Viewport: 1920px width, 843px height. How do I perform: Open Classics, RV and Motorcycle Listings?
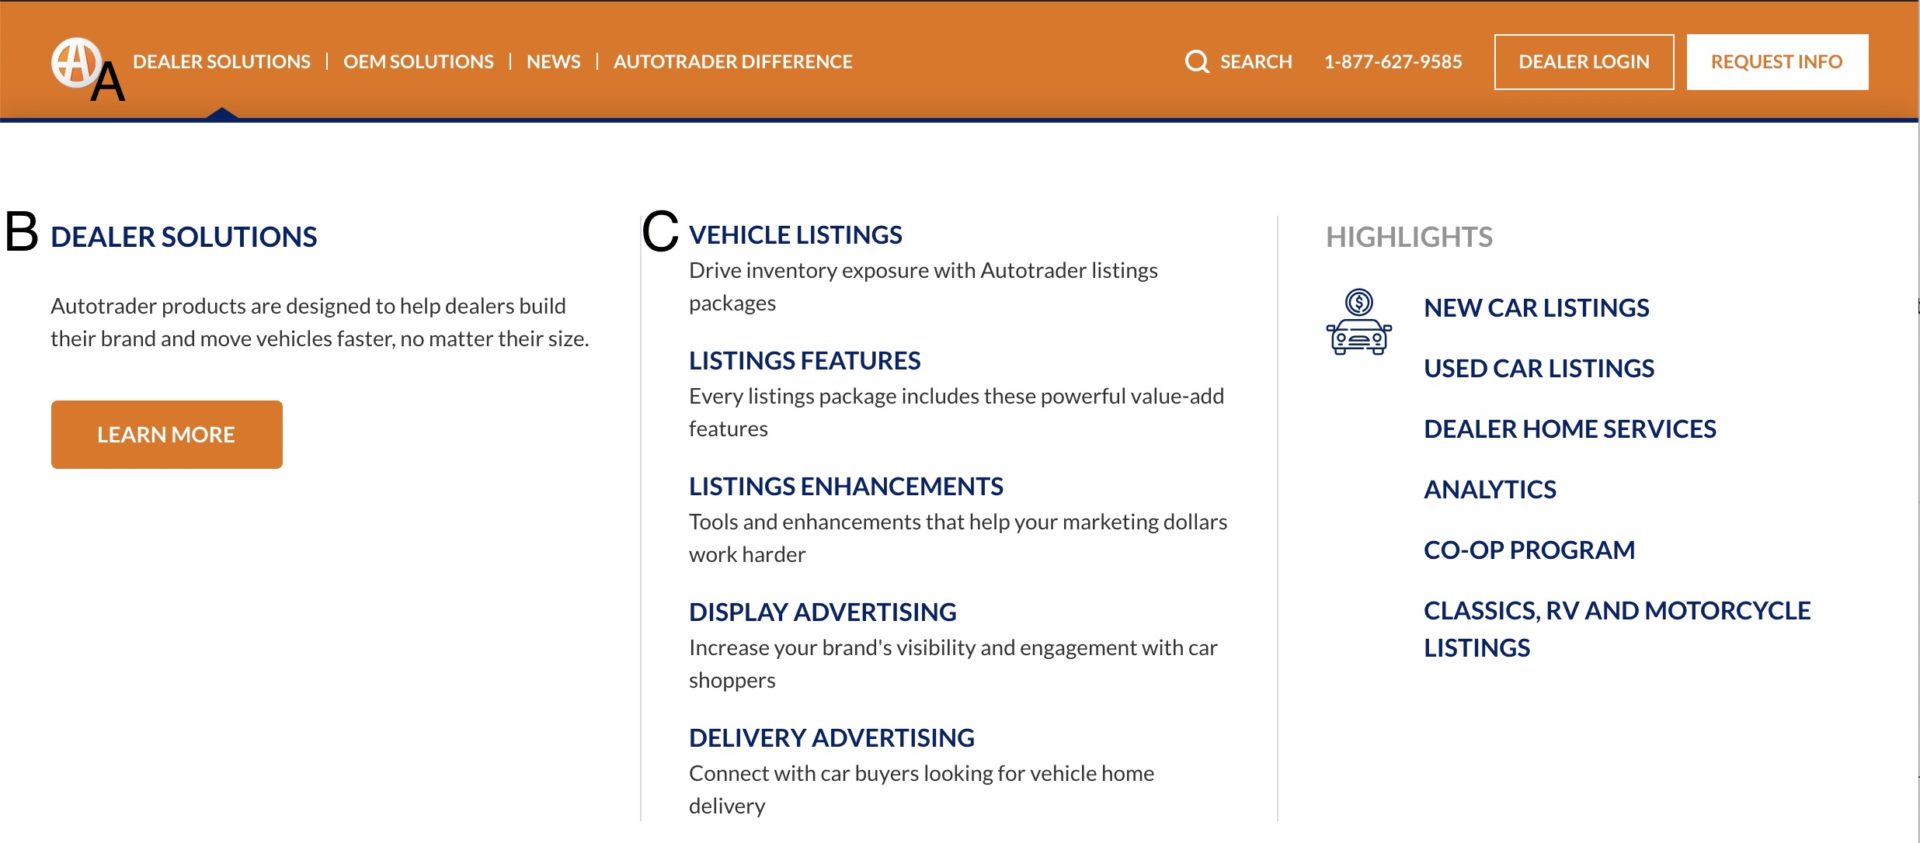1617,629
